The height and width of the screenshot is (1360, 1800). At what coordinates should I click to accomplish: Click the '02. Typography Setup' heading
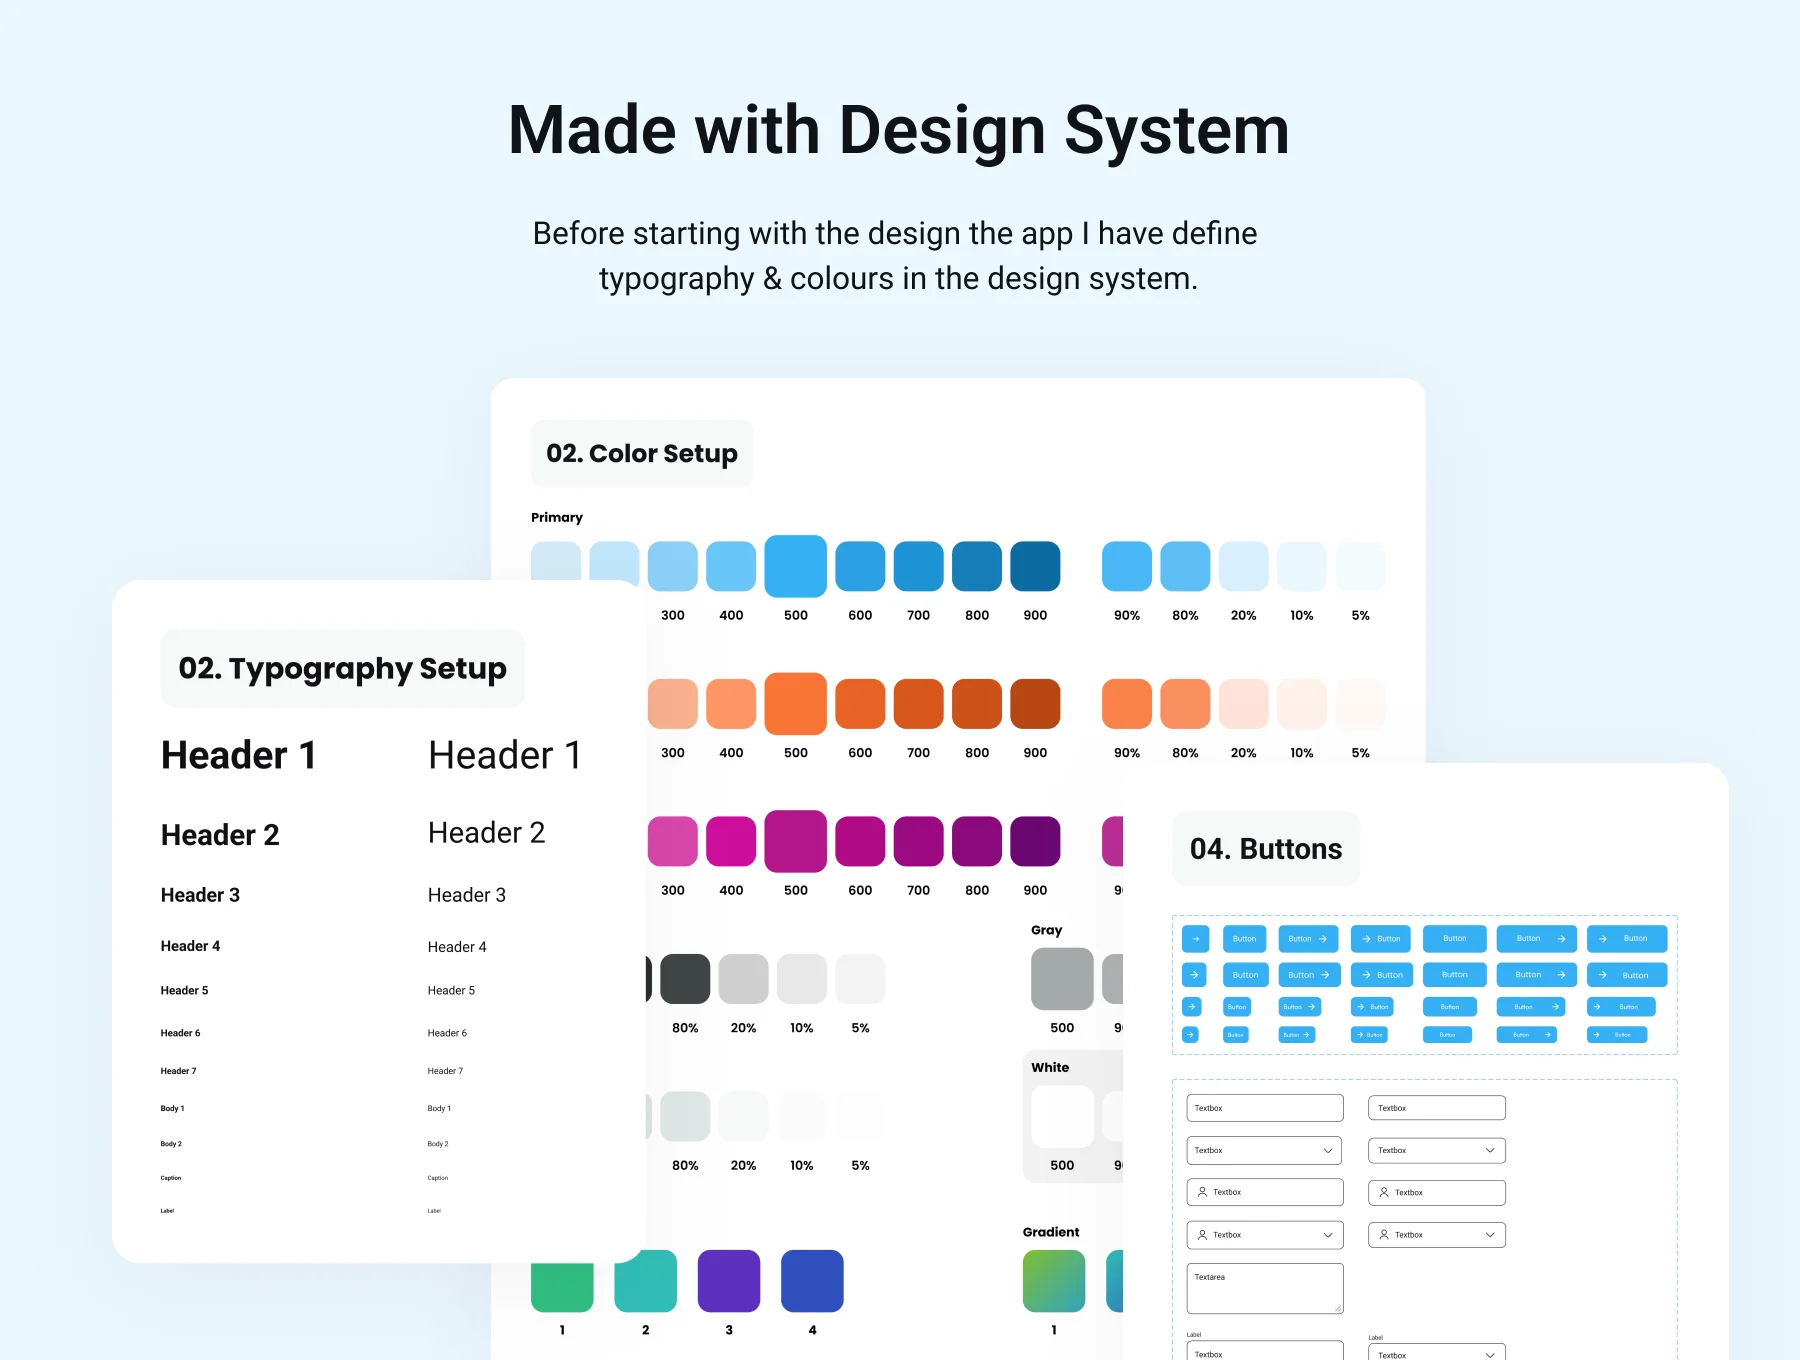tap(343, 668)
